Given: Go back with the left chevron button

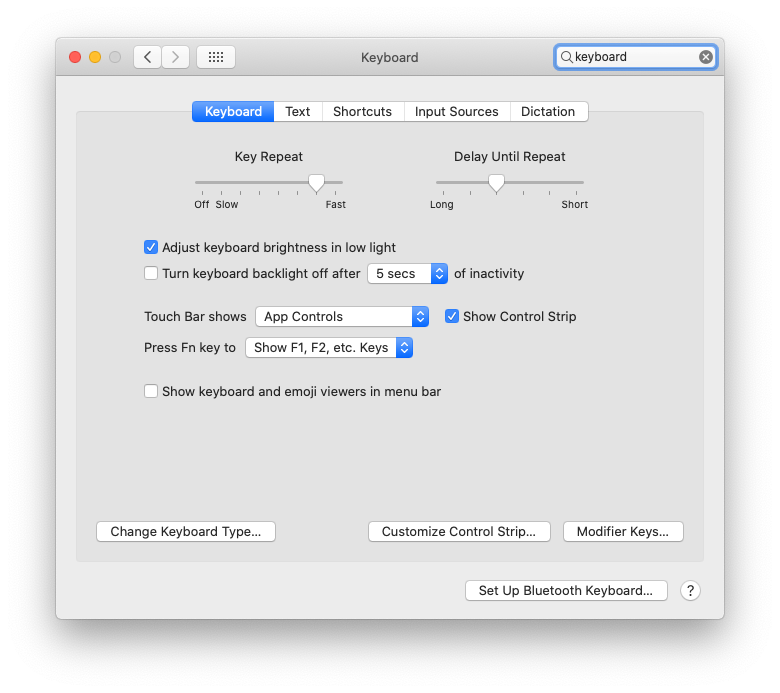Looking at the screenshot, I should [147, 57].
